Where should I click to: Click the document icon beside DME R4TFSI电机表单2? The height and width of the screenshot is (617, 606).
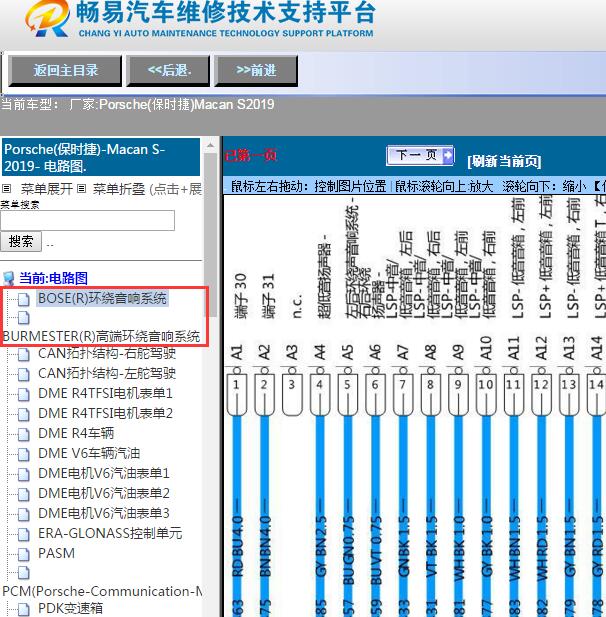[x=24, y=414]
